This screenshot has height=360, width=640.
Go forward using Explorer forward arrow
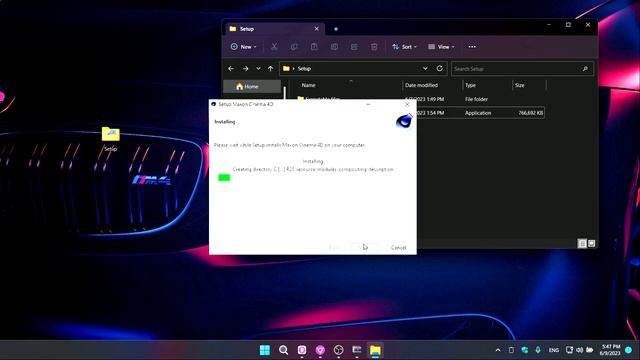click(245, 69)
